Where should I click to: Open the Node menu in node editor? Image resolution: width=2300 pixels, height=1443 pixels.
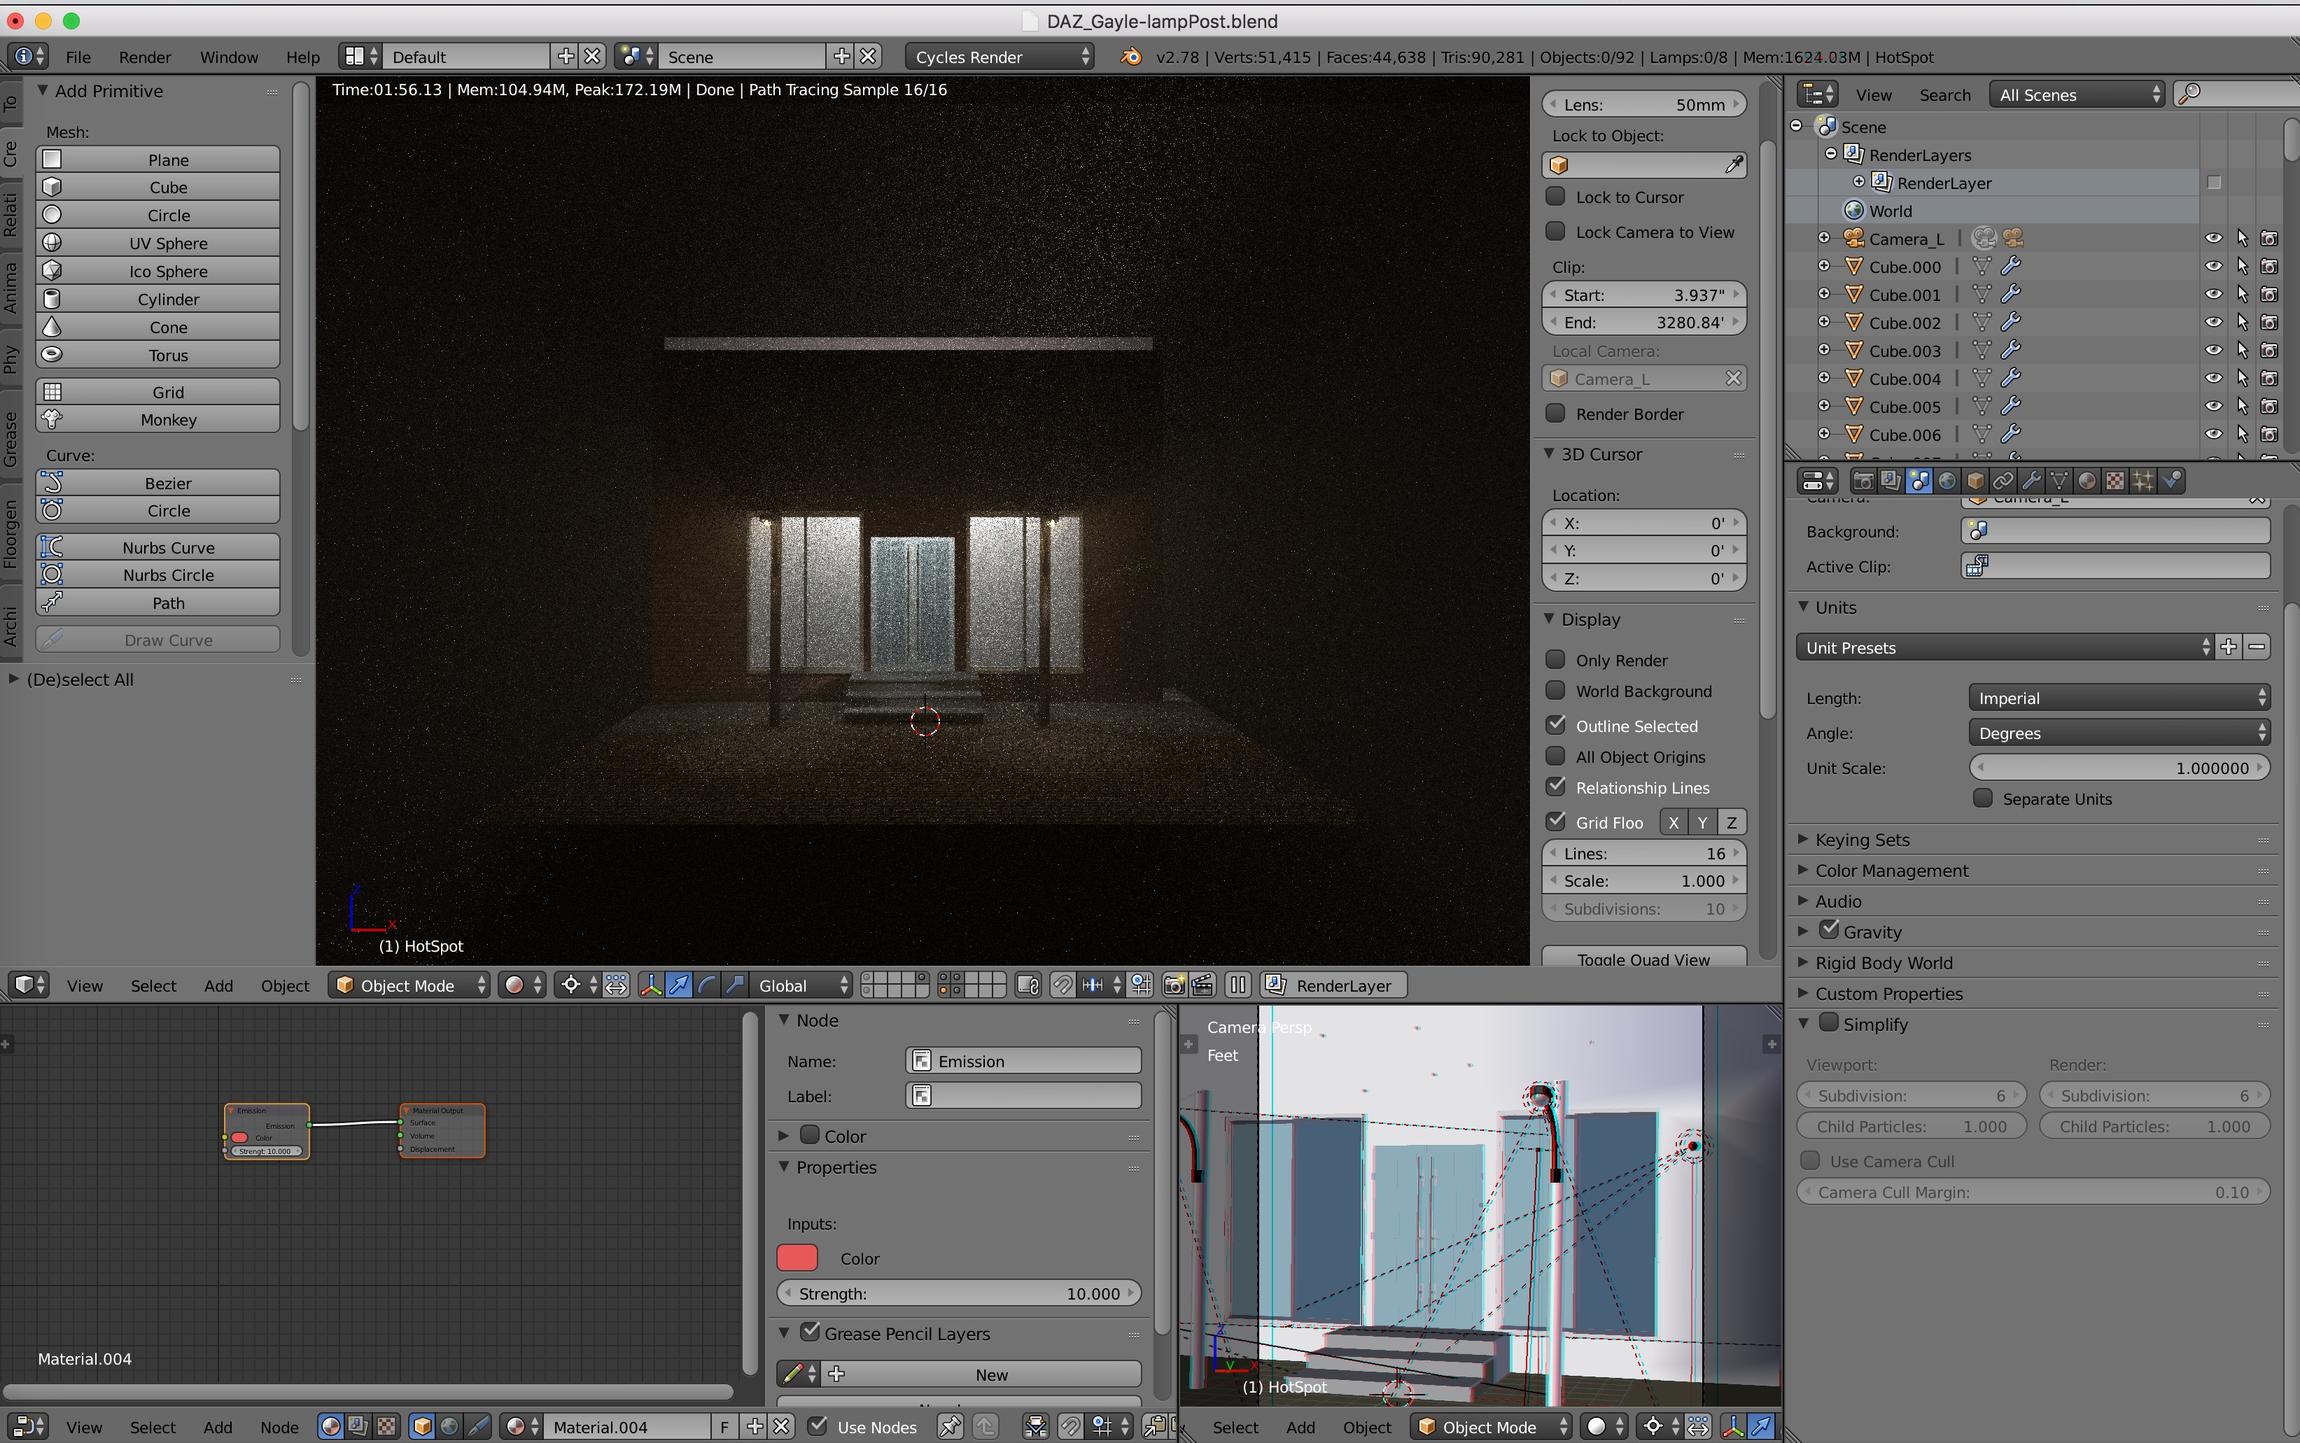click(x=279, y=1427)
